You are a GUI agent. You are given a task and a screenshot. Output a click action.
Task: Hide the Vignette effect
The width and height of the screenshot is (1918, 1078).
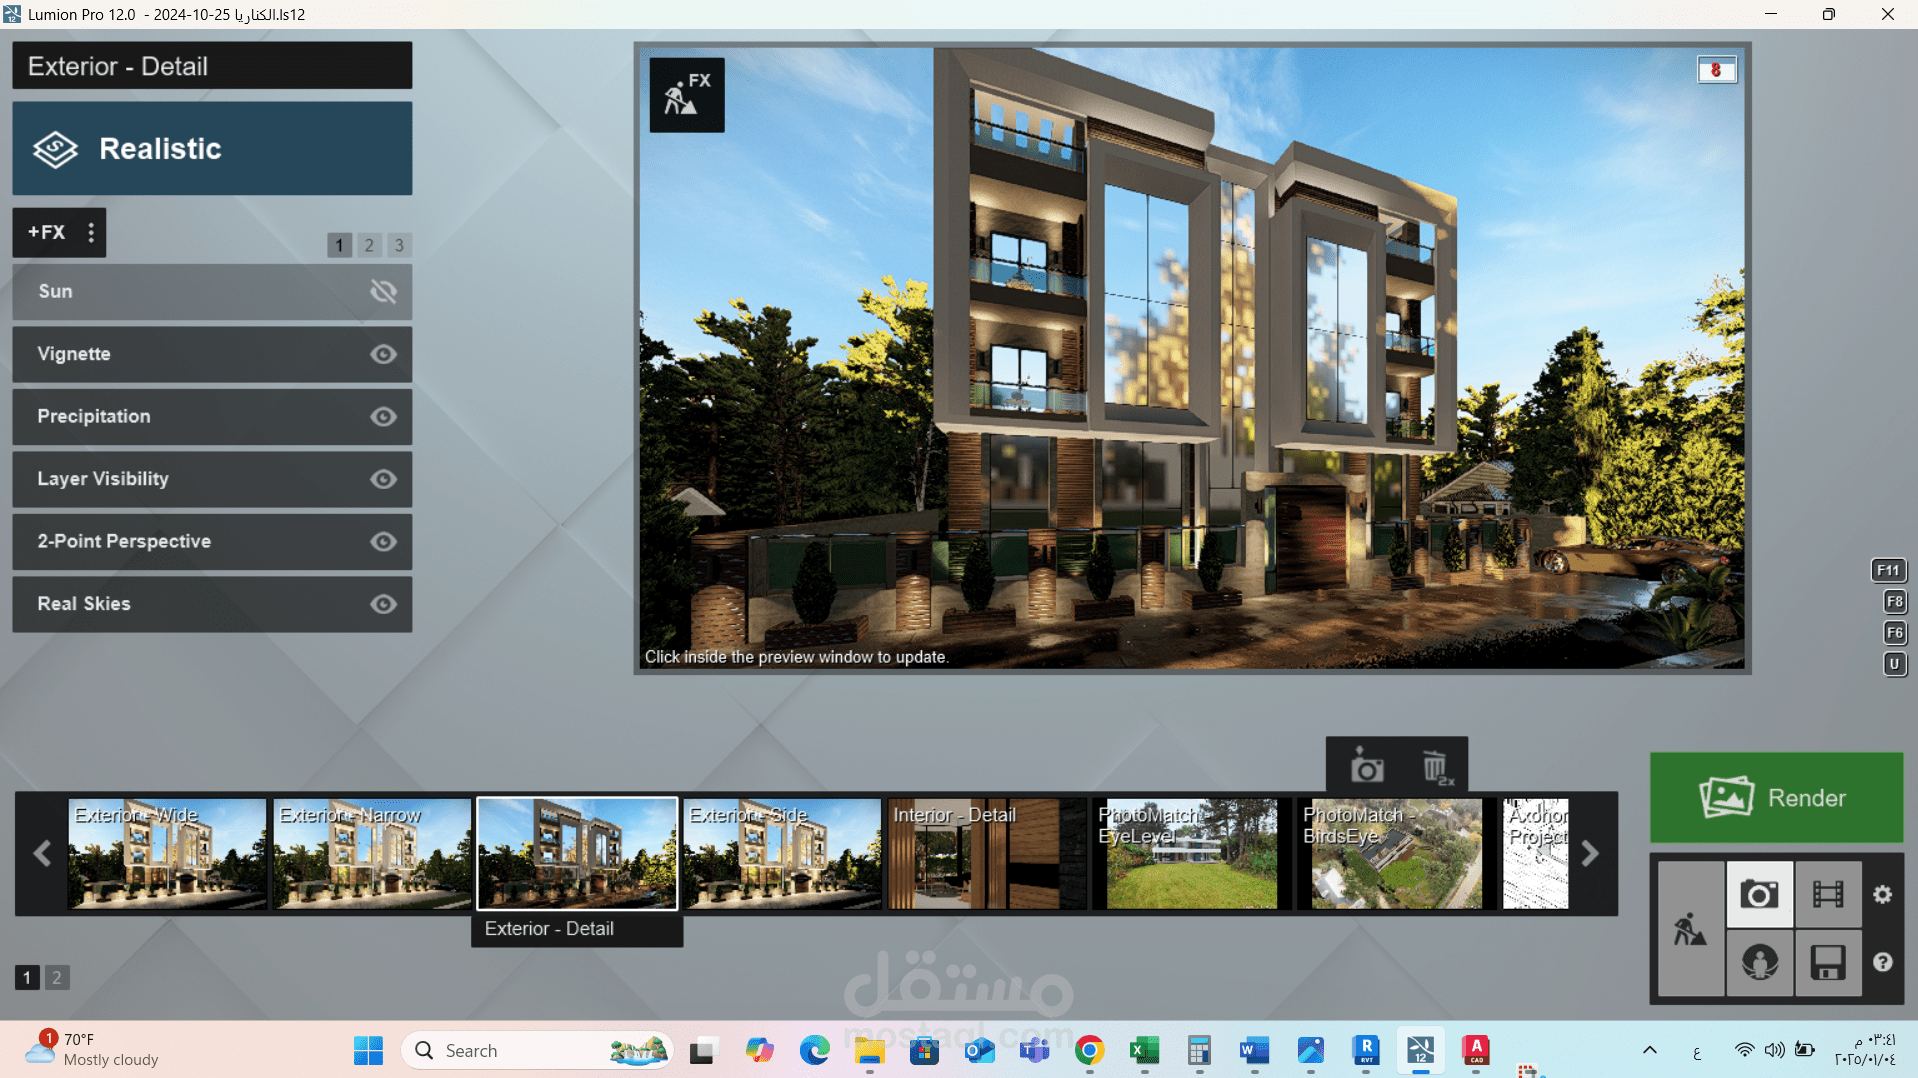coord(383,354)
